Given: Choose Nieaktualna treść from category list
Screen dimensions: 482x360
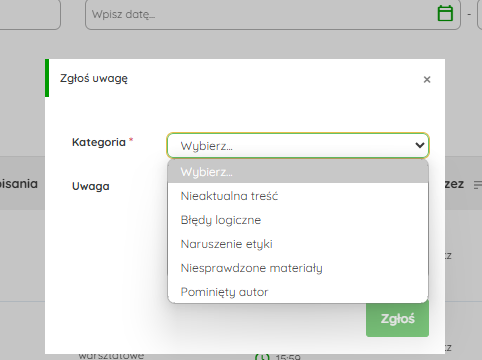Looking at the screenshot, I should click(x=298, y=196).
